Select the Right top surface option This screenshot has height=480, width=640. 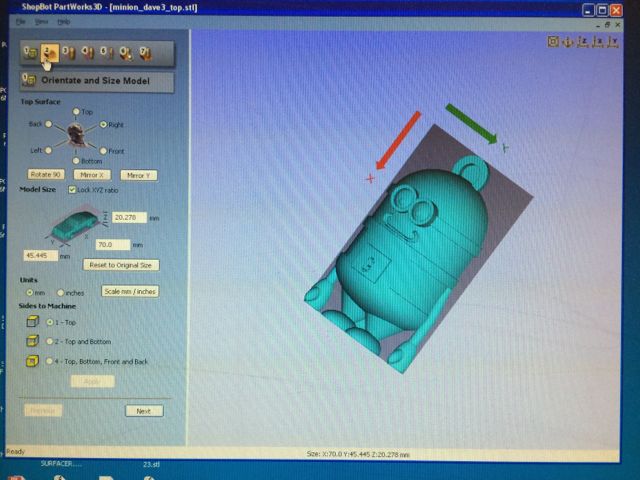tap(103, 124)
